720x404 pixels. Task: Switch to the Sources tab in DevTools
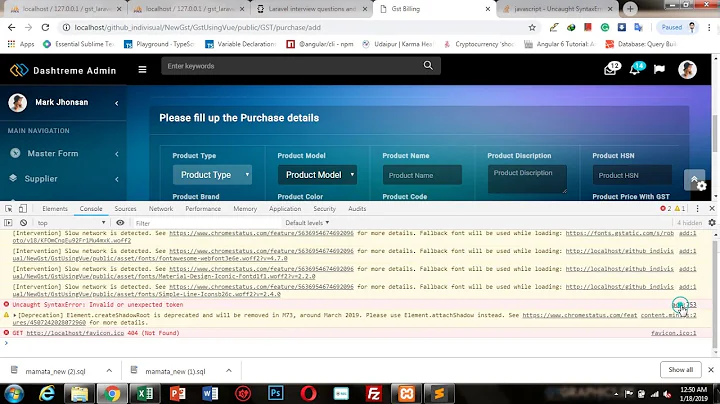tap(125, 209)
